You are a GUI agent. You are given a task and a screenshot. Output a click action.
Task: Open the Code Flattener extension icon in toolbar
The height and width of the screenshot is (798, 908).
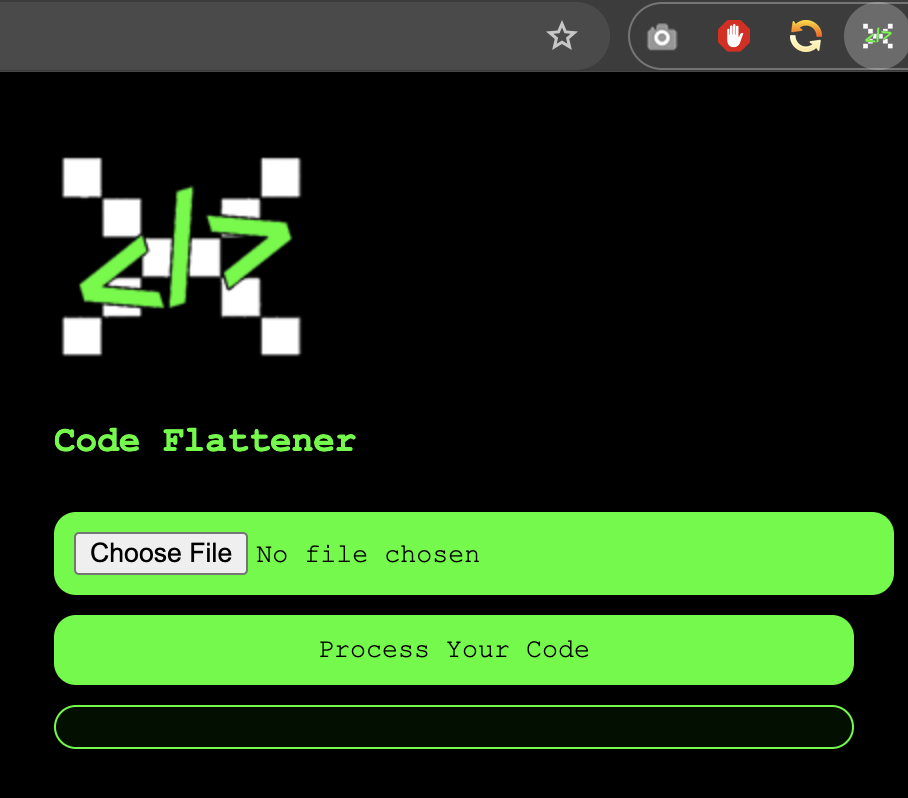tap(877, 36)
